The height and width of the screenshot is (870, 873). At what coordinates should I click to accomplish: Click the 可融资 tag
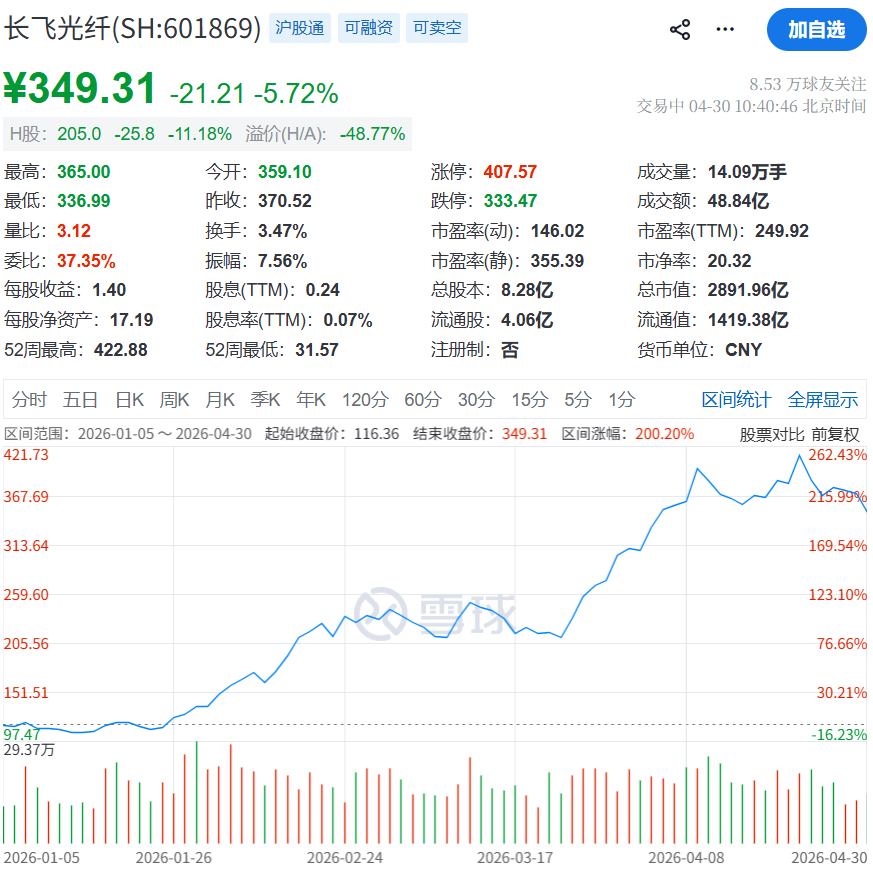[x=369, y=28]
